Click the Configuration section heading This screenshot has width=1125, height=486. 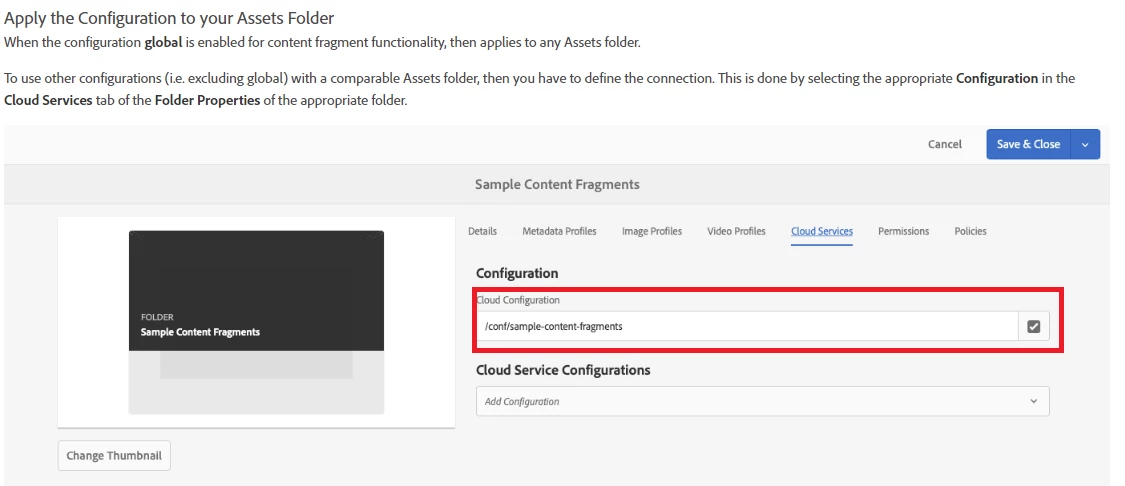(x=517, y=273)
